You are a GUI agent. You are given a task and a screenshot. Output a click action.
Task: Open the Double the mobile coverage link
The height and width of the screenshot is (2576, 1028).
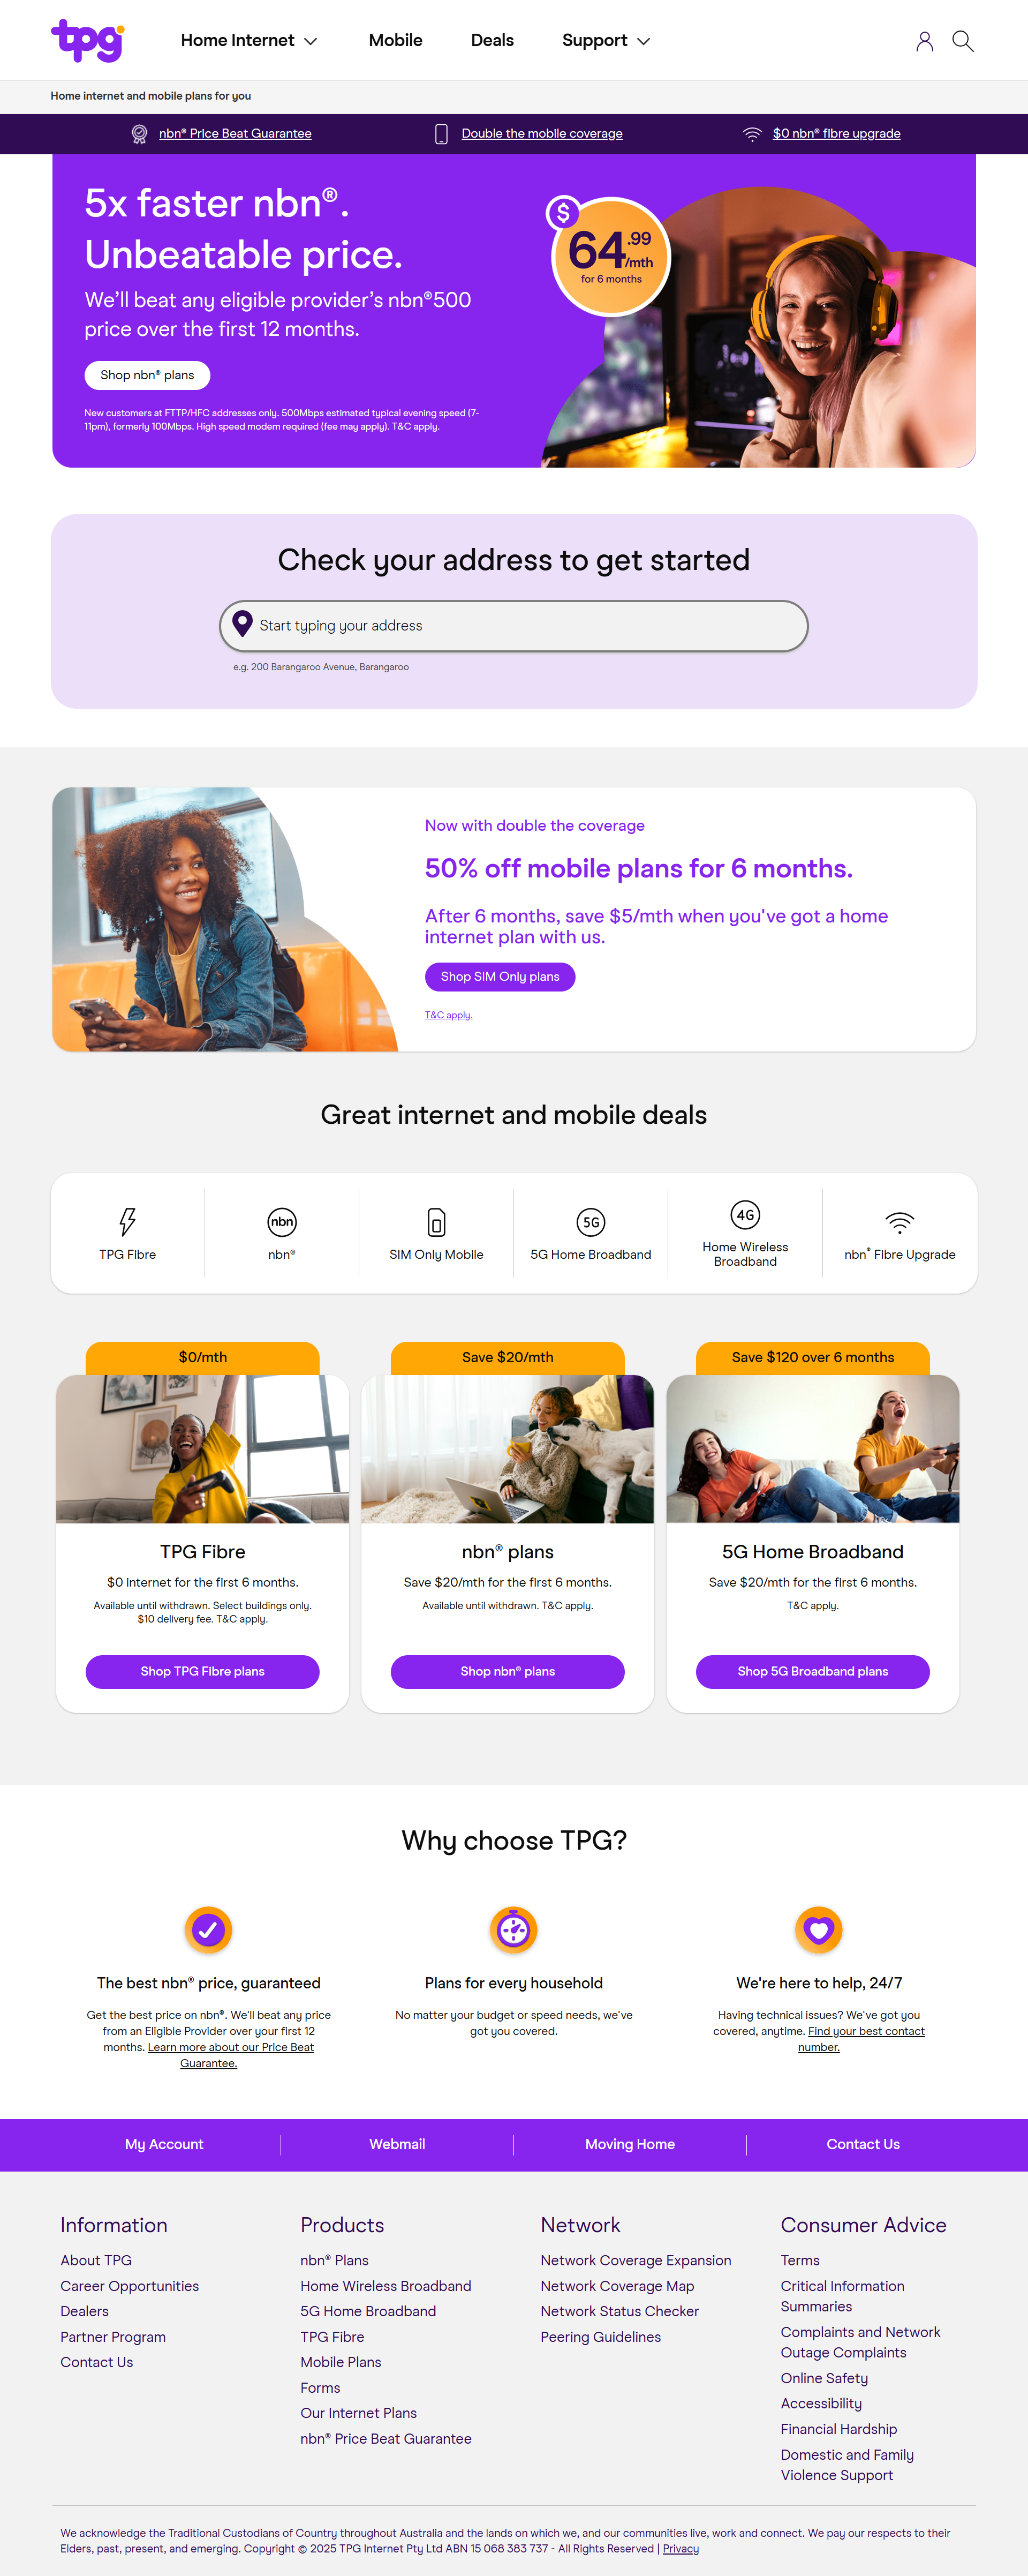click(x=542, y=134)
